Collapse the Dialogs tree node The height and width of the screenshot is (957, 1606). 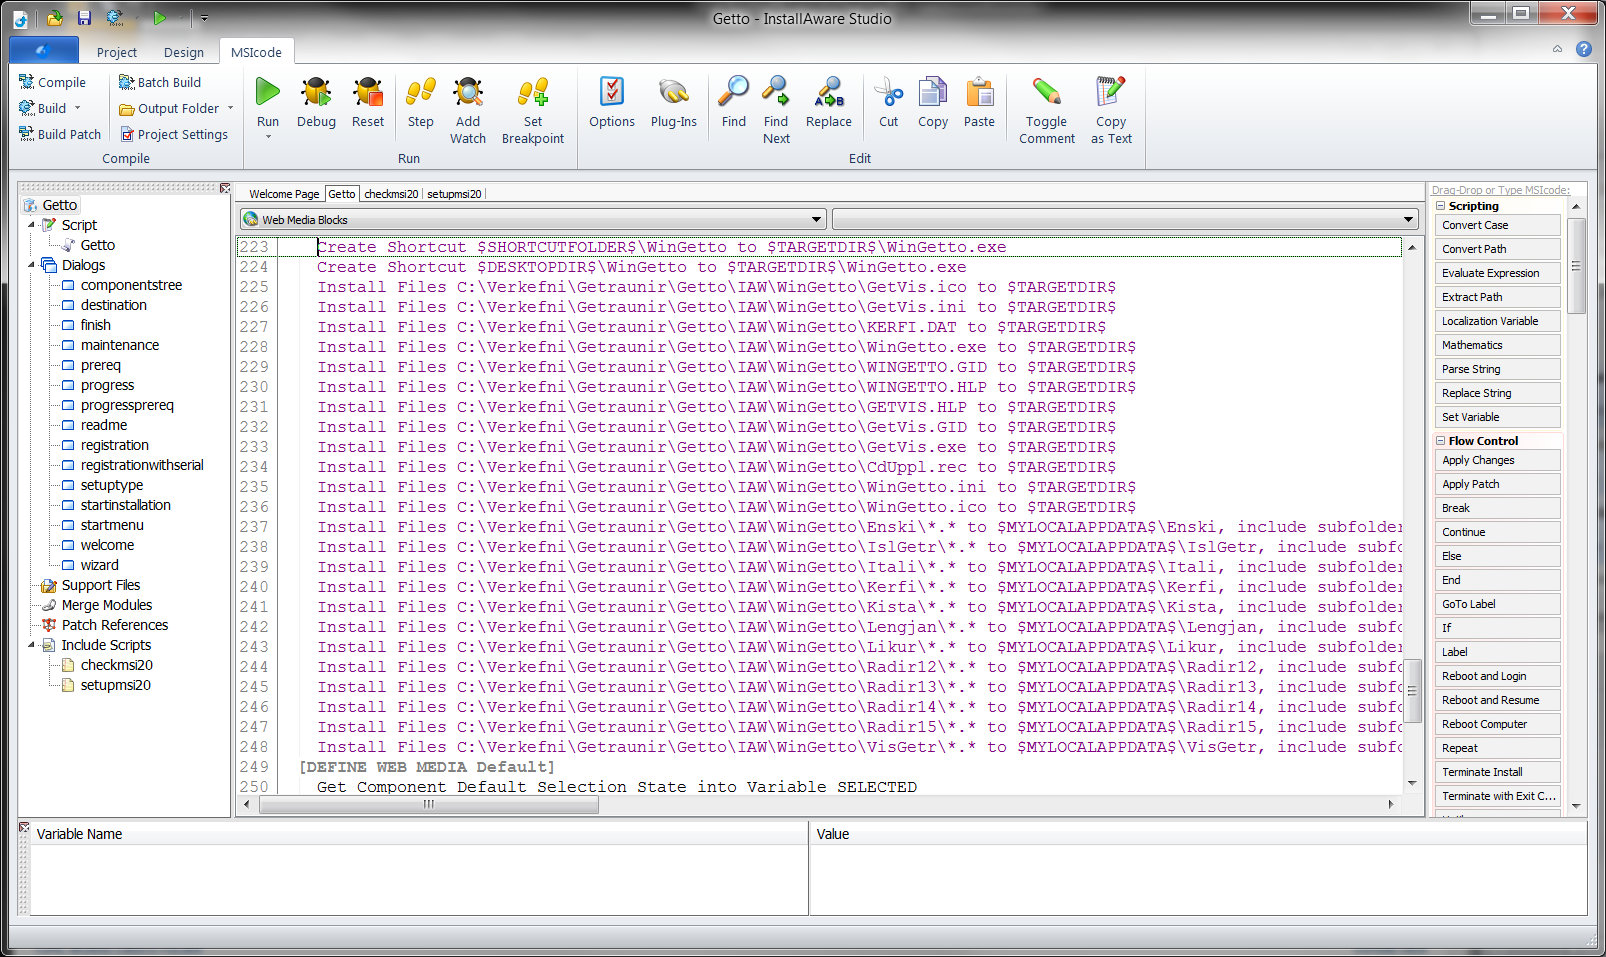(x=32, y=265)
